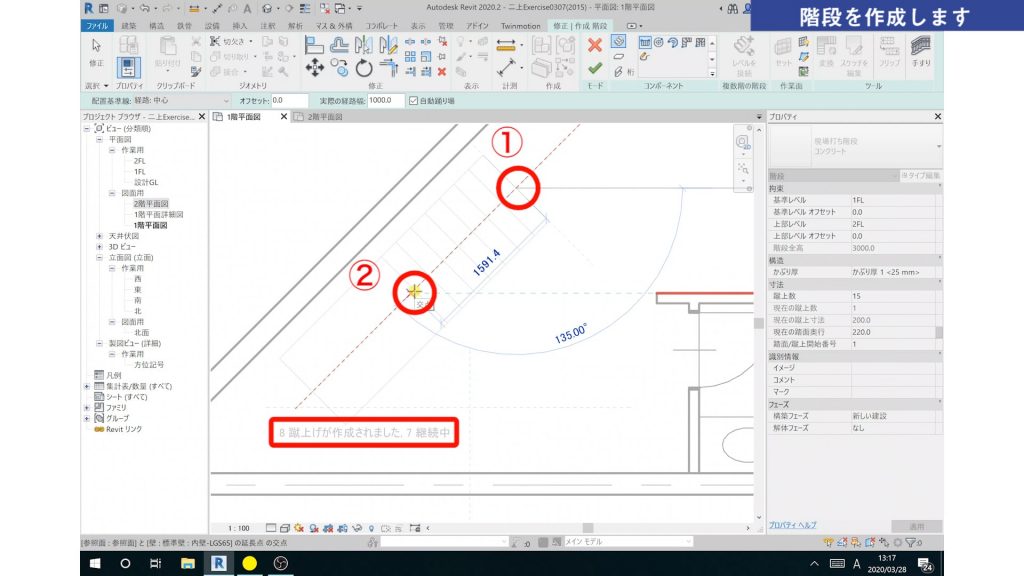Select the straight run stair component
1024x576 pixels.
coord(644,43)
